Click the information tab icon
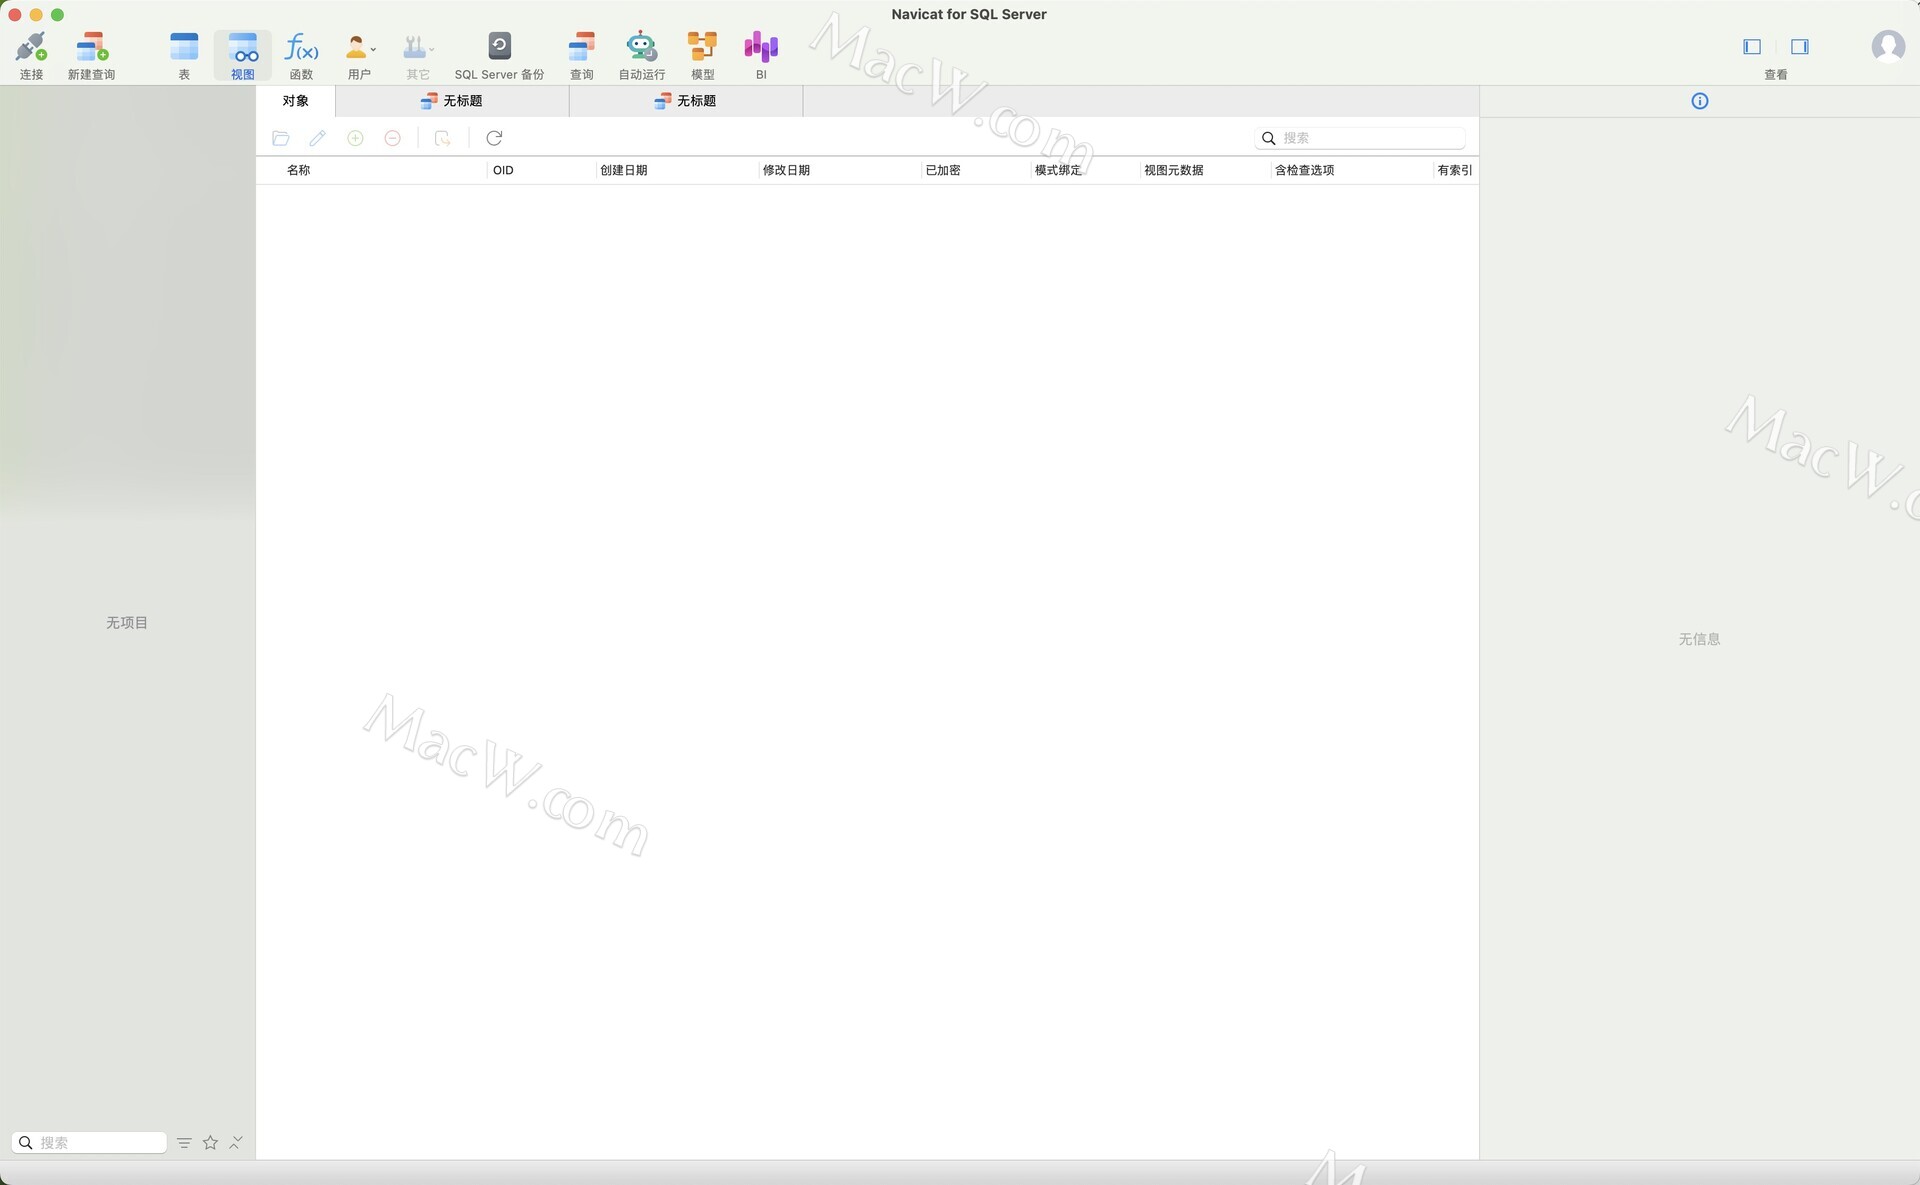Screen dimensions: 1920x1185 coord(1700,101)
